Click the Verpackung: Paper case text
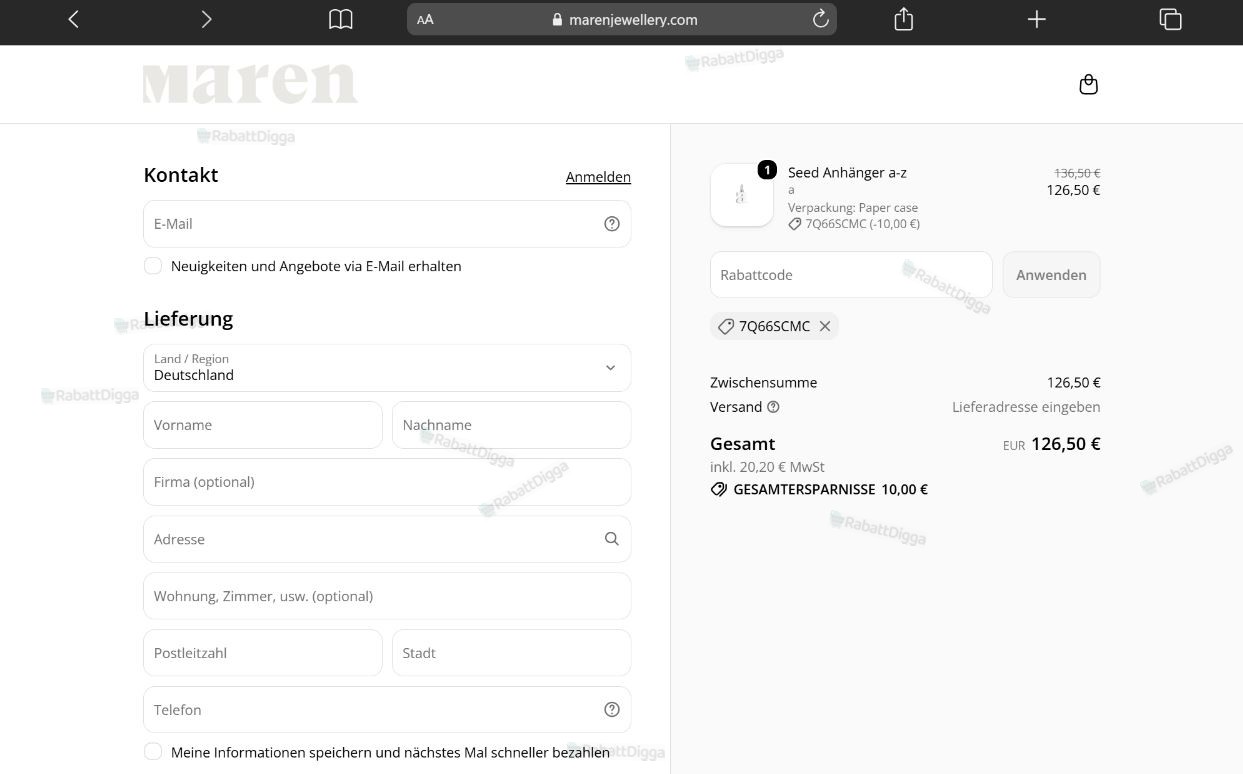Screen dimensions: 1243x774 point(853,208)
